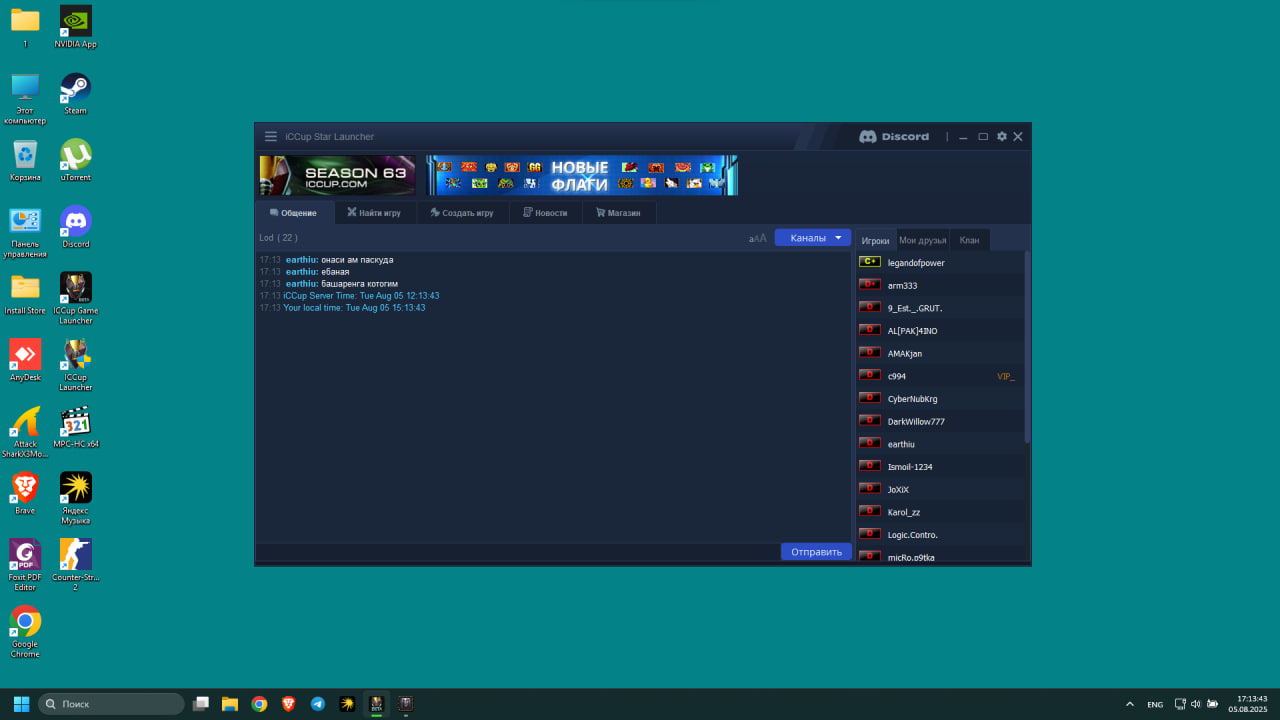Select the Counter-Strike 2 desktop icon
Viewport: 1280px width, 720px height.
76,565
